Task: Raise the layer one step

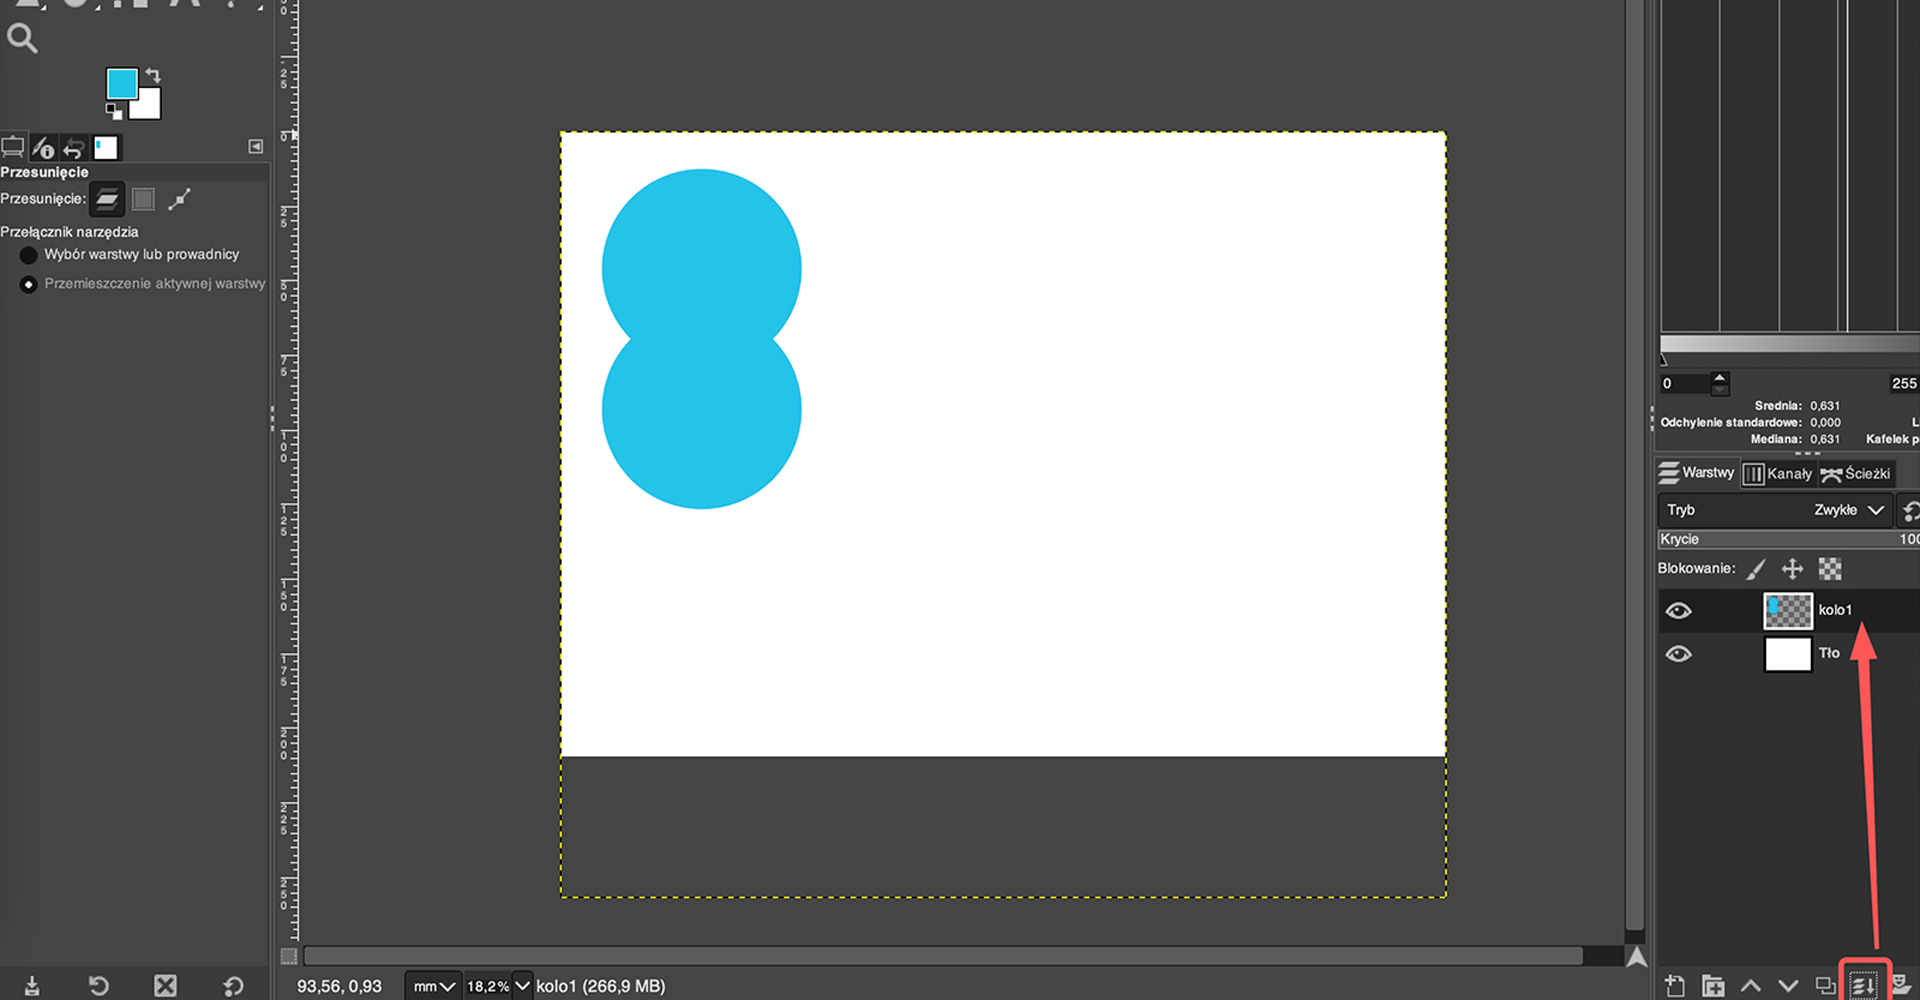Action: coord(1751,986)
